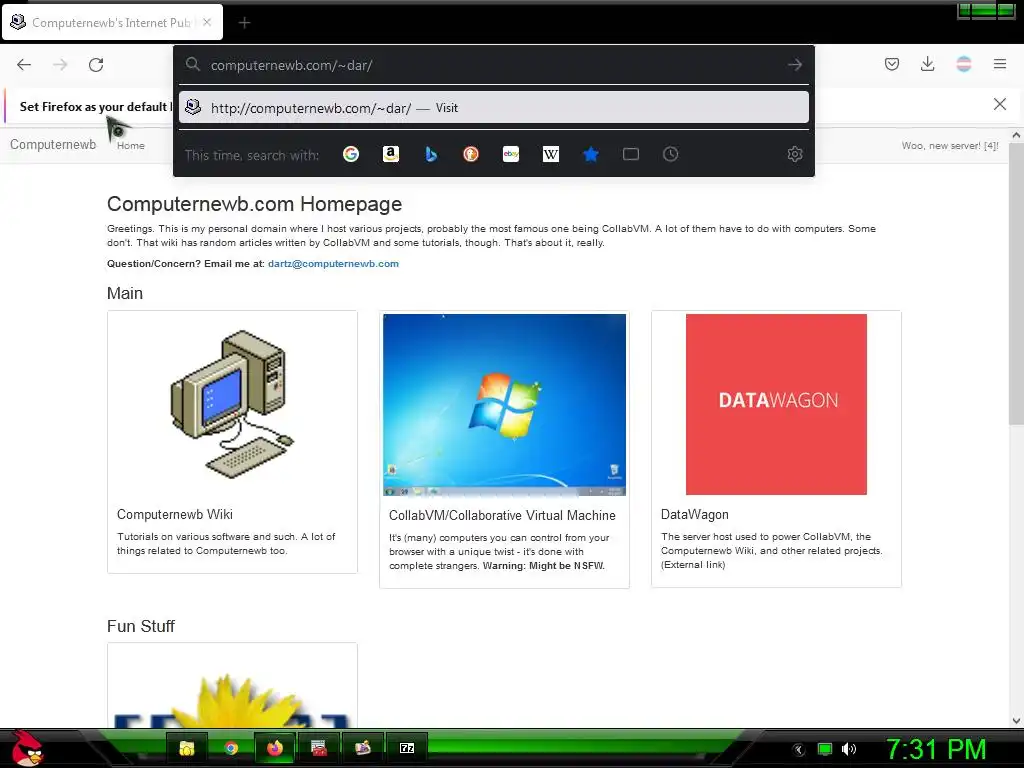Open the DataWagon red logo thumbnail

pos(776,404)
